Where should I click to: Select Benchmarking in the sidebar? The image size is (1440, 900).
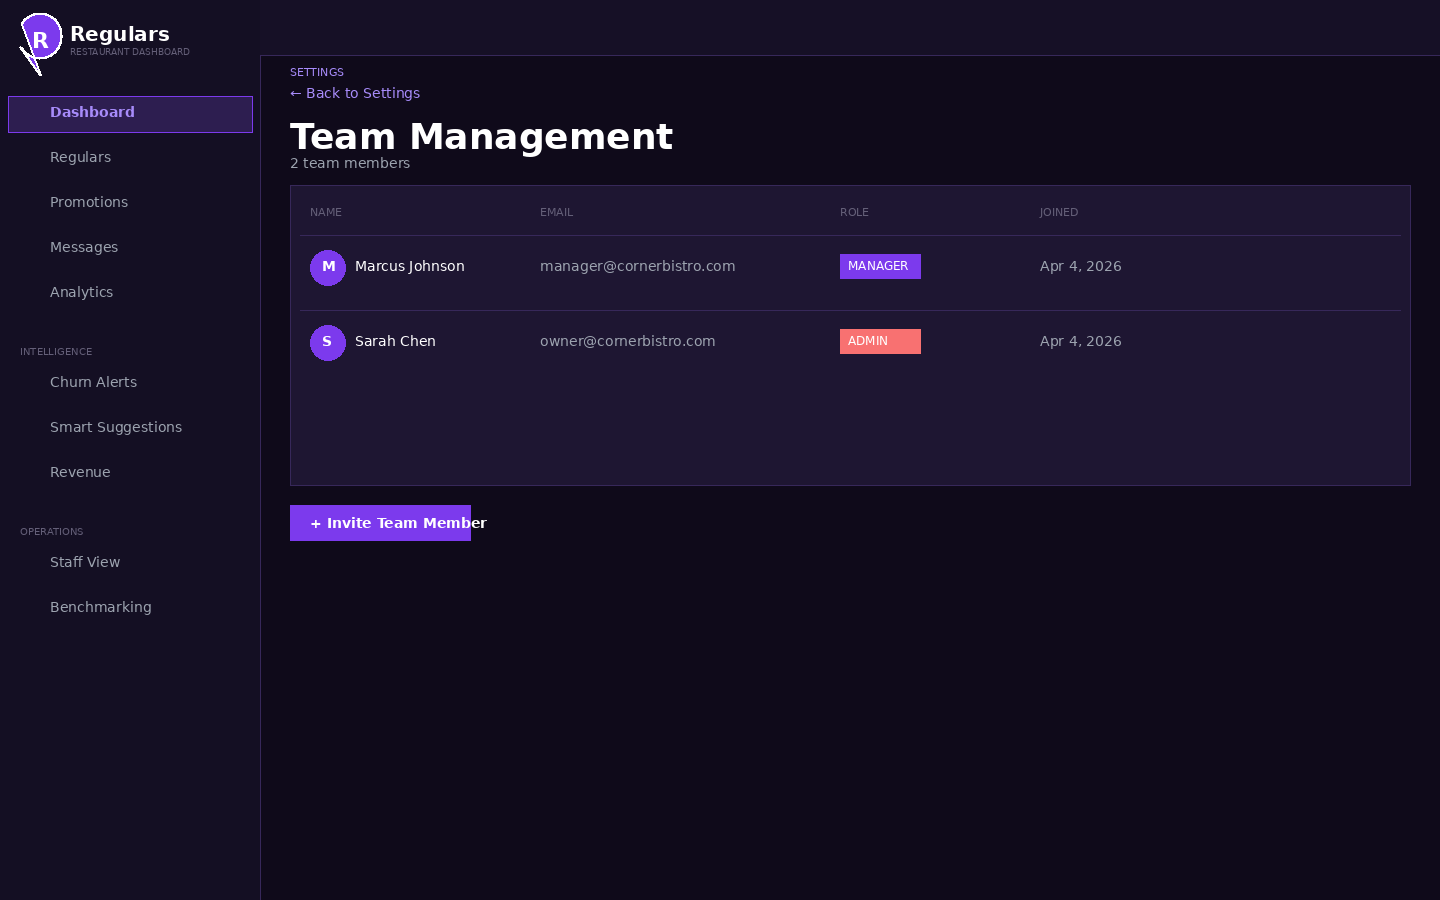pyautogui.click(x=100, y=607)
